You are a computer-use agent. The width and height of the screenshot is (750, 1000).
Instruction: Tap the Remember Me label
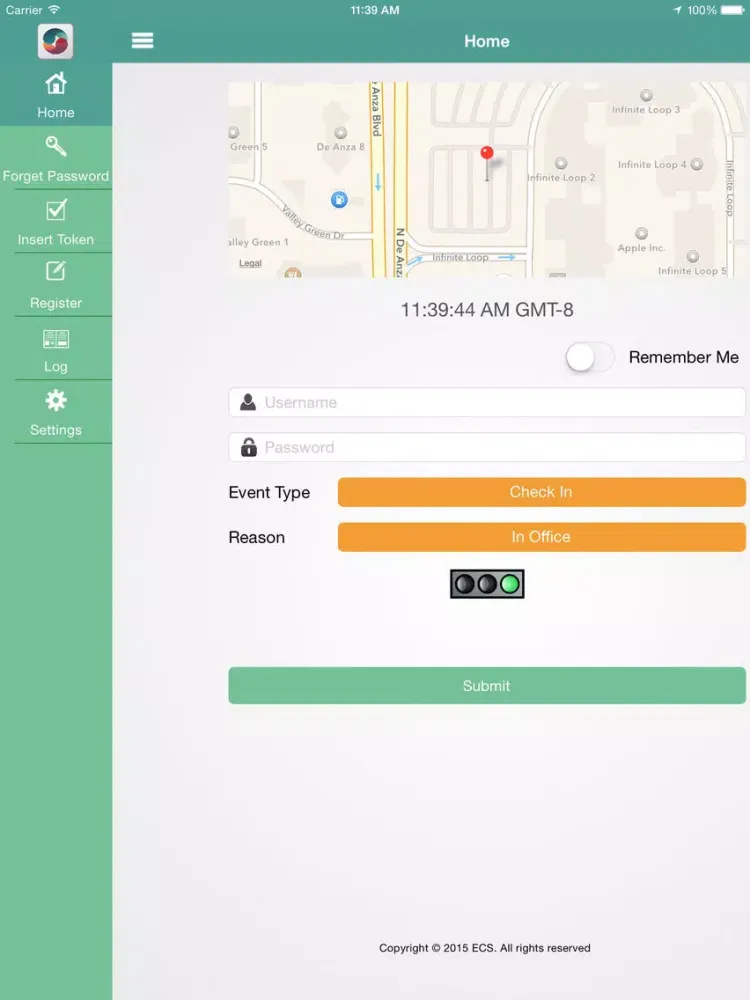coord(684,357)
